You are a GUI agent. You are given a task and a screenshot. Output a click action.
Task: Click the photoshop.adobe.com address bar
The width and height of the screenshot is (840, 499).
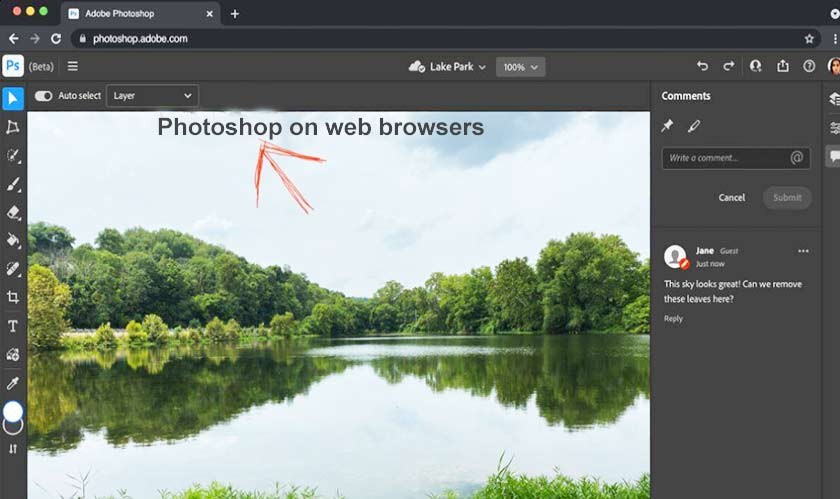tap(446, 39)
